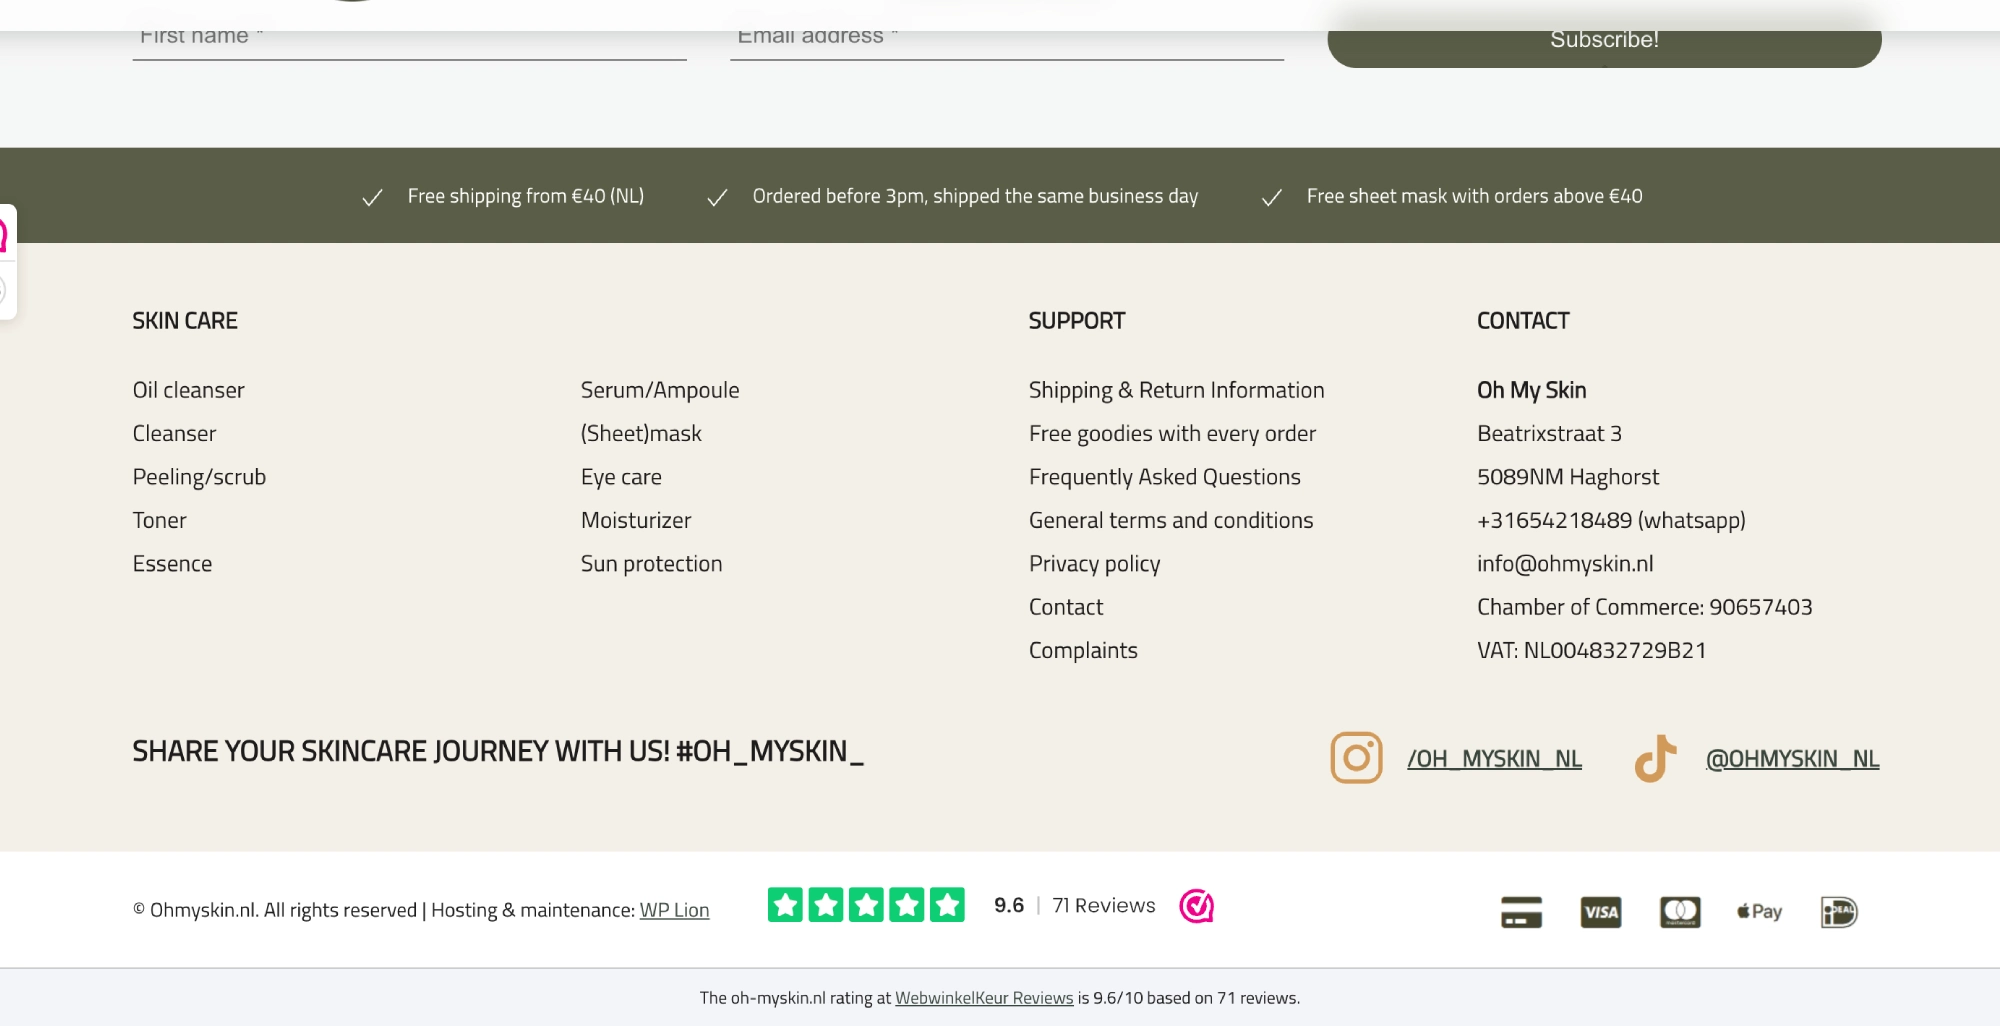This screenshot has height=1026, width=2000.
Task: Click the WebwinkelKeur pink badge icon
Action: pos(1196,906)
